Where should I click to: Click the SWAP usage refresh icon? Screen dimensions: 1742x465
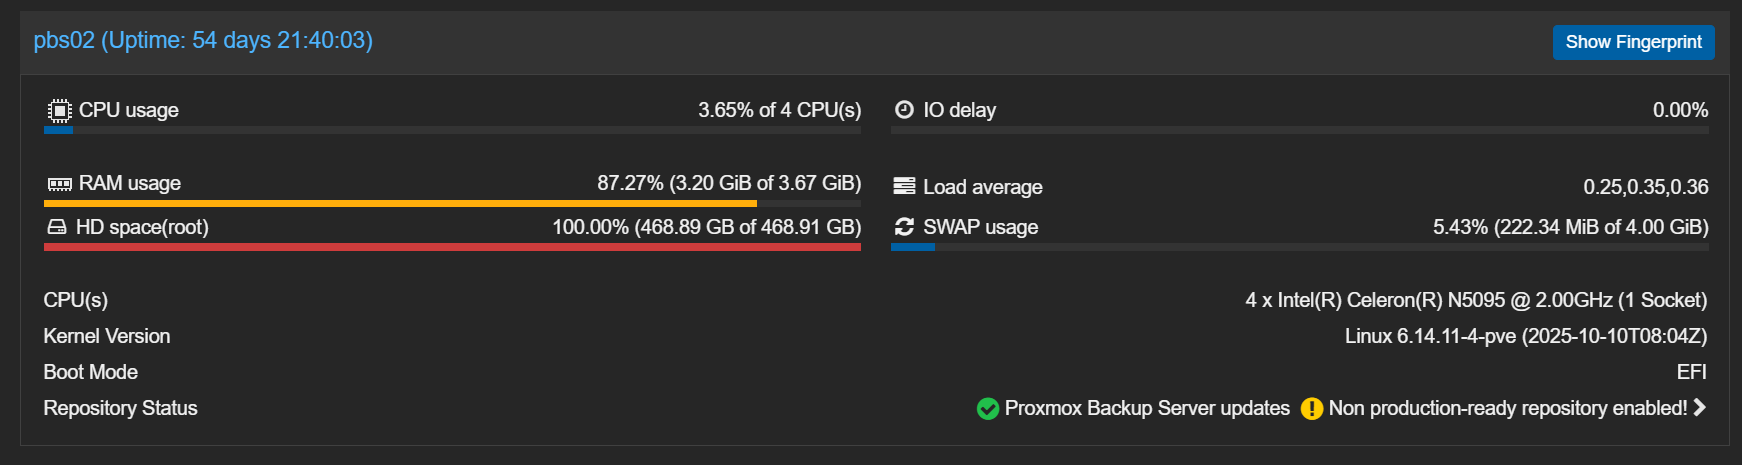pyautogui.click(x=904, y=227)
